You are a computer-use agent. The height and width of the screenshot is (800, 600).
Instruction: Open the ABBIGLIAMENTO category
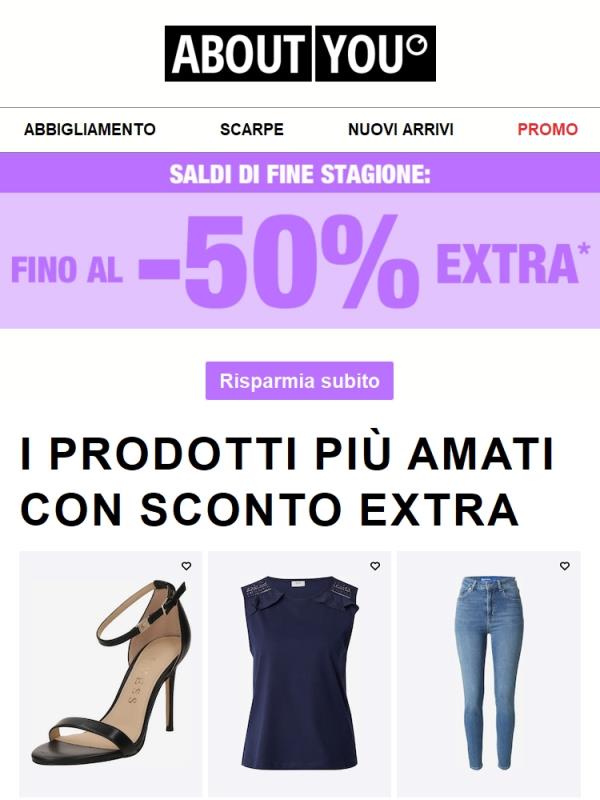point(90,129)
